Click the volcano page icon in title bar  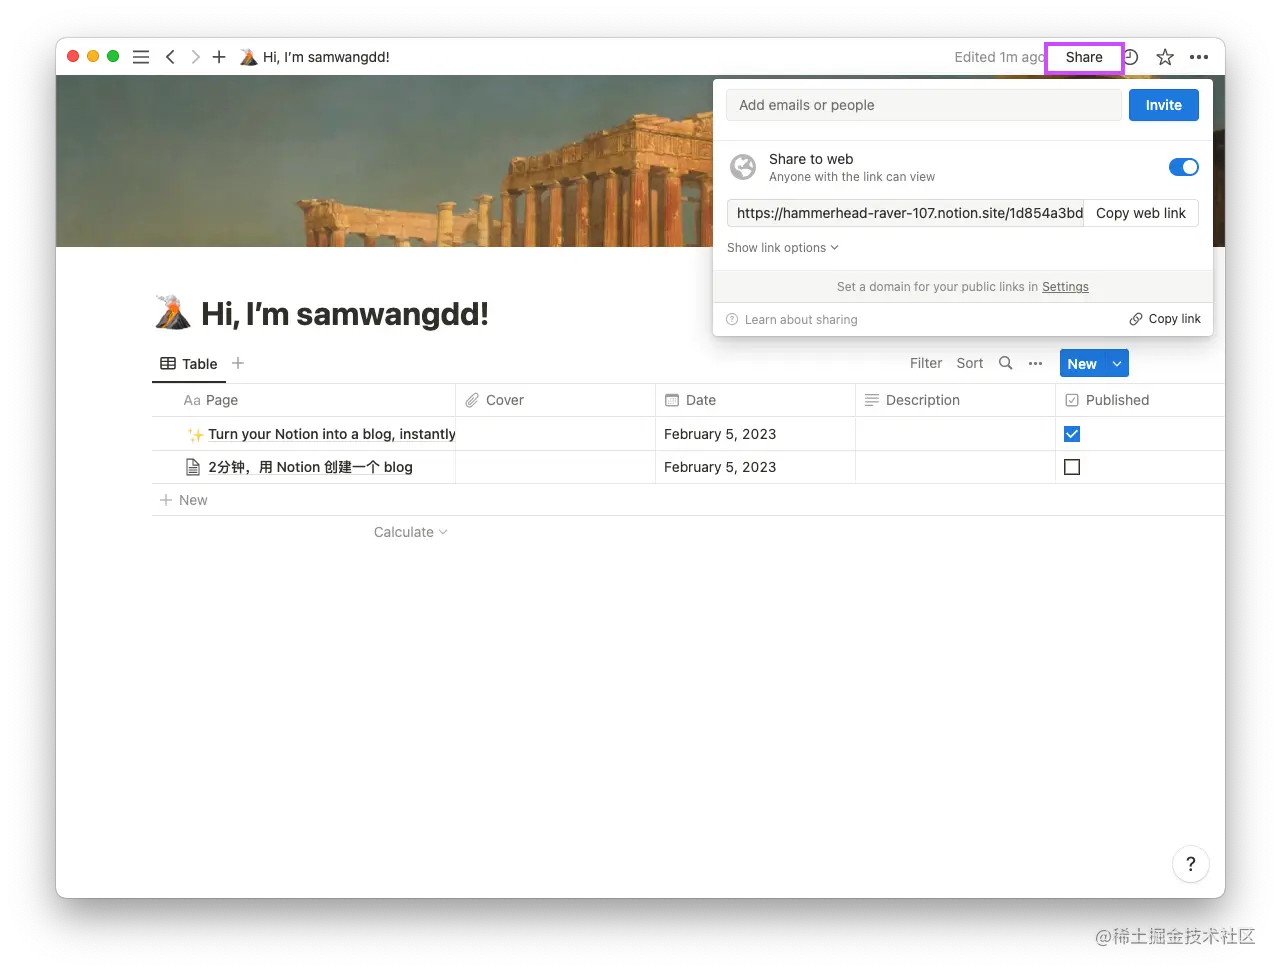[x=249, y=57]
